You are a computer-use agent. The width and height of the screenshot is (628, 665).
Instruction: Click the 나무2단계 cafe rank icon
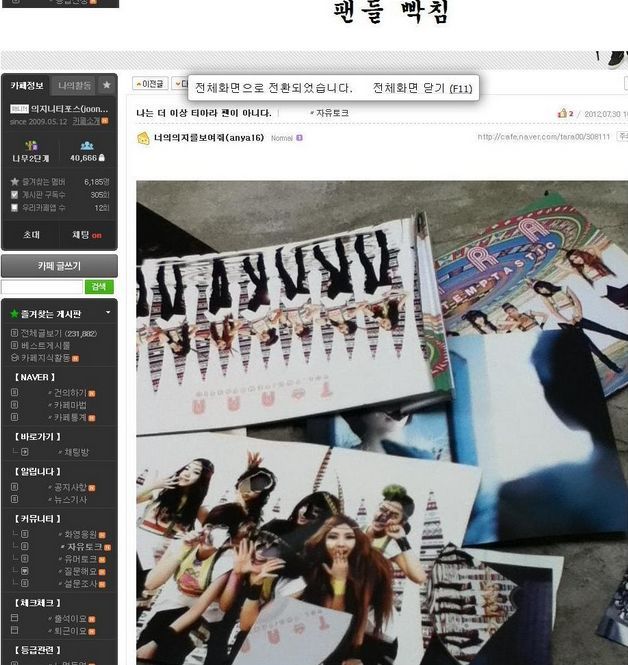tap(31, 146)
